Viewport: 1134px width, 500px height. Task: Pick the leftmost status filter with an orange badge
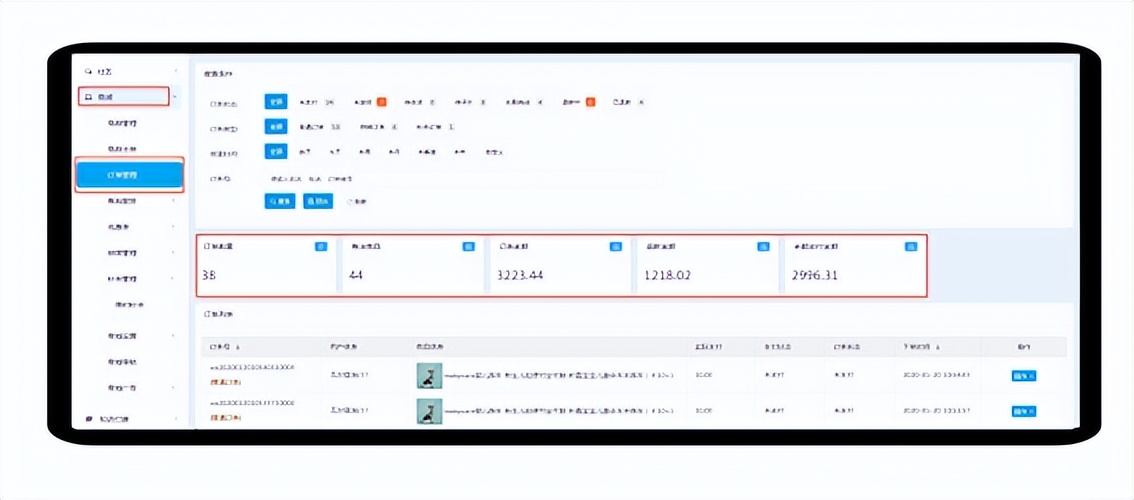point(370,102)
